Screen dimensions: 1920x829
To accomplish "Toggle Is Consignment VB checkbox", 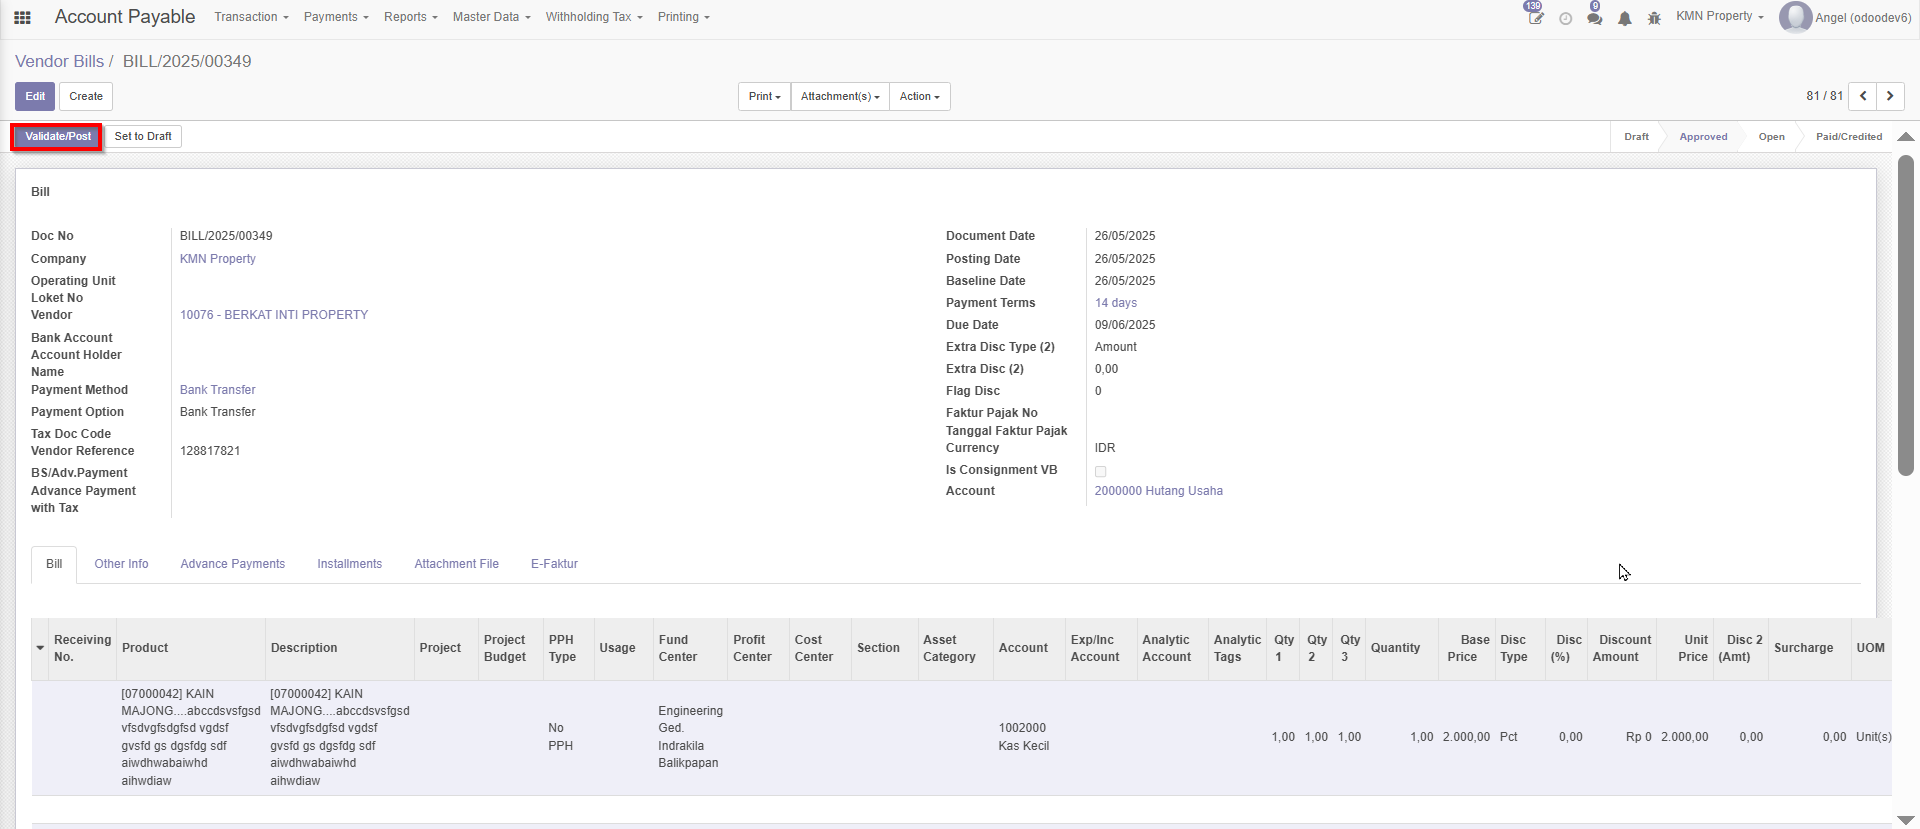I will [x=1100, y=471].
